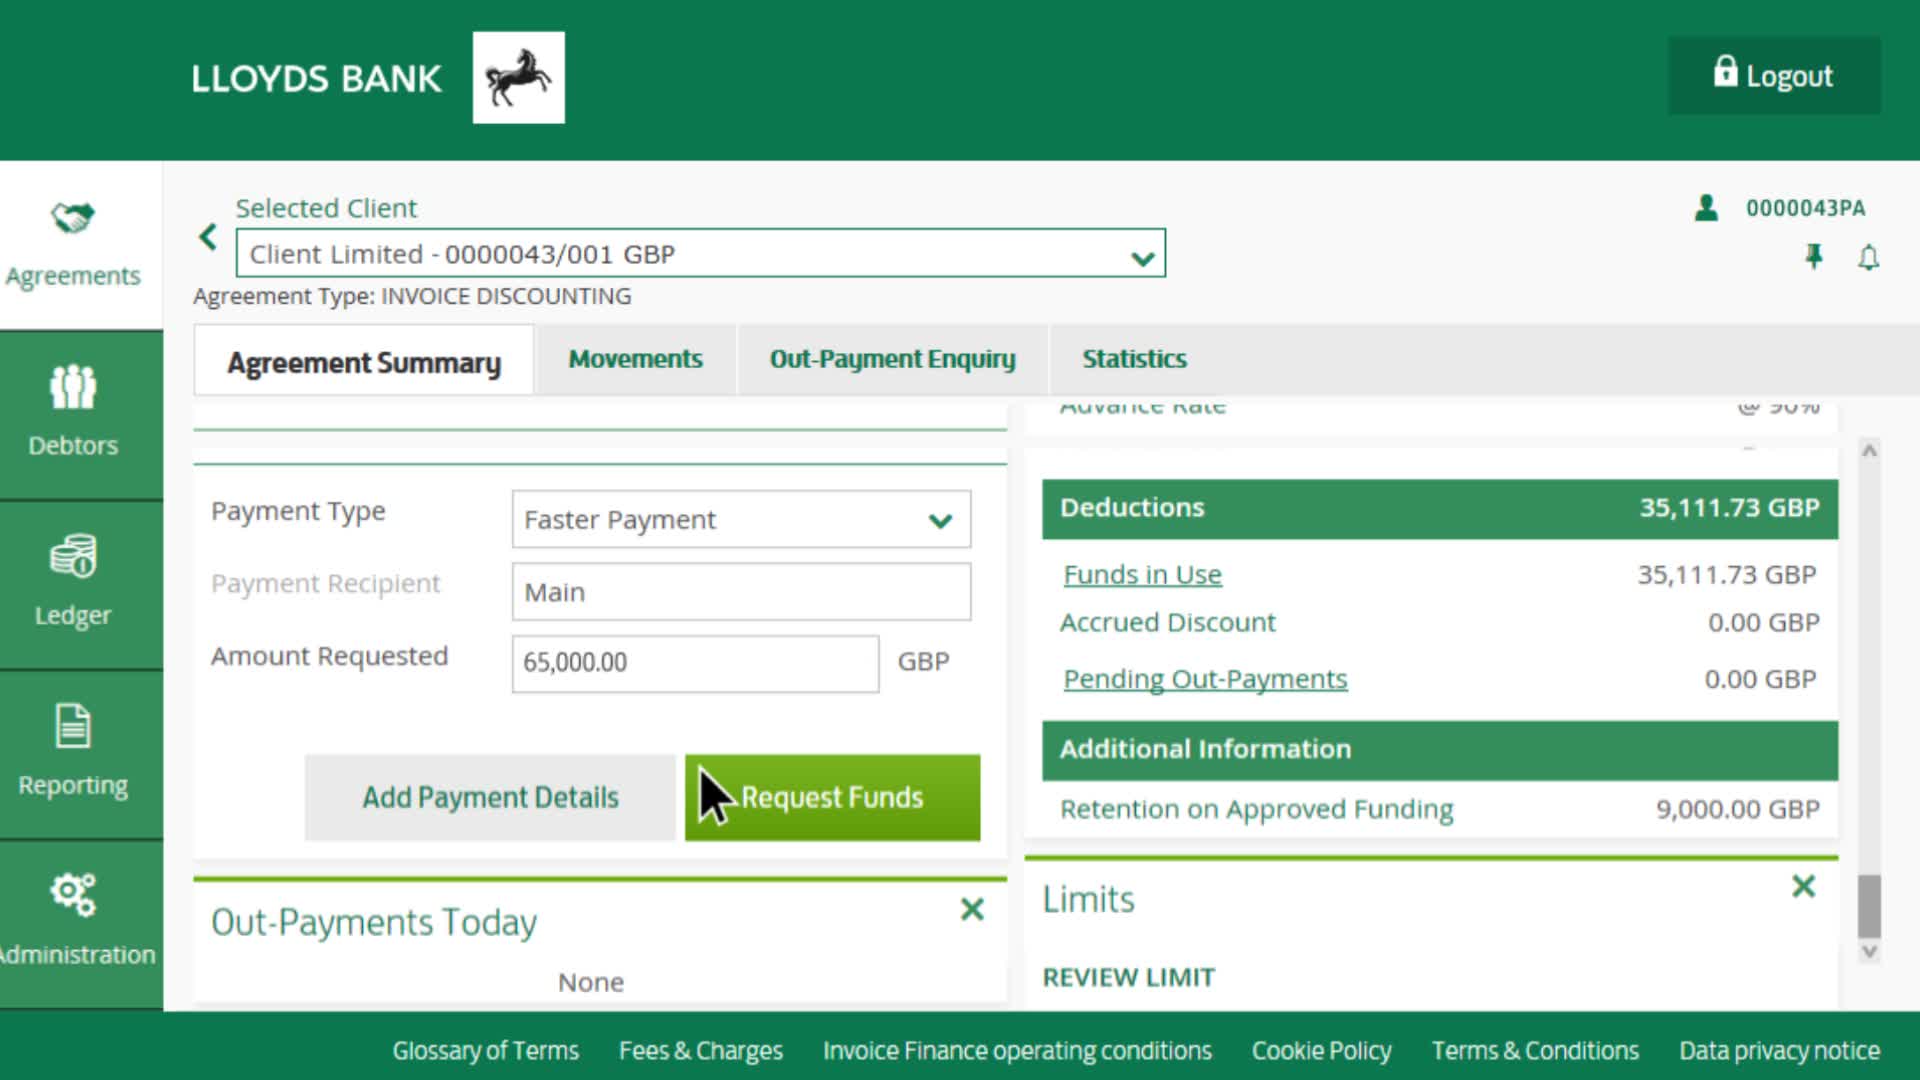Close the Out-Payments Today panel

click(x=972, y=909)
